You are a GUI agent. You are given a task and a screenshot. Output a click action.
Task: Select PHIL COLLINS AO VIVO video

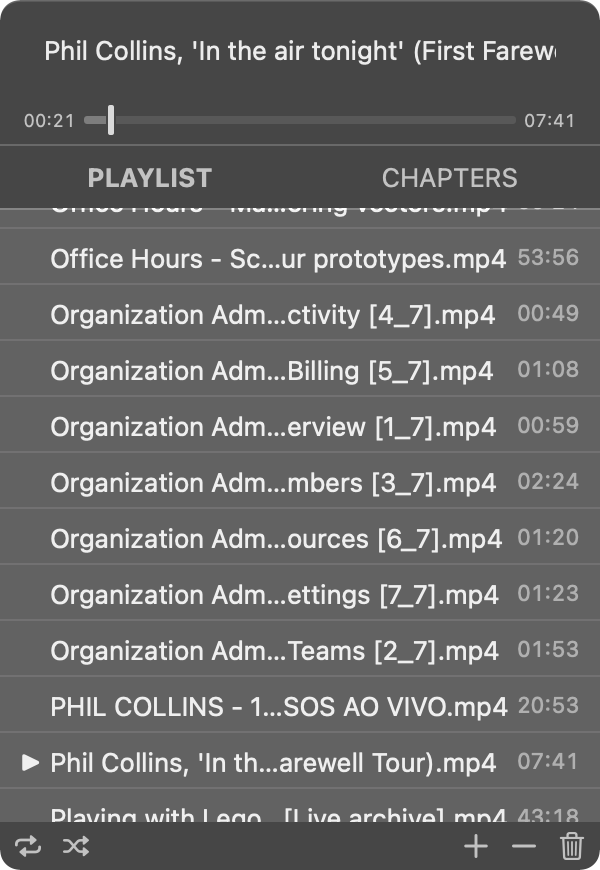[x=279, y=706]
